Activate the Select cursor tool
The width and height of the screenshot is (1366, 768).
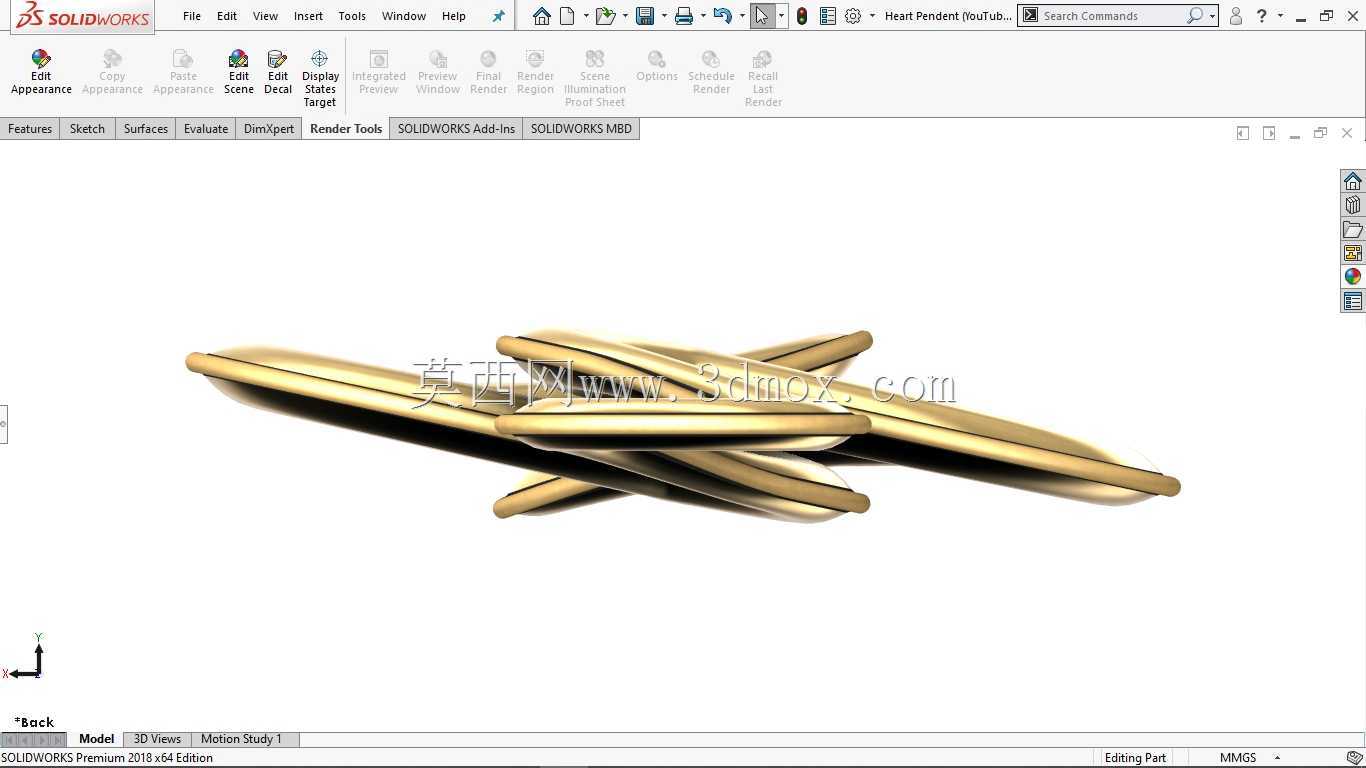(x=762, y=16)
